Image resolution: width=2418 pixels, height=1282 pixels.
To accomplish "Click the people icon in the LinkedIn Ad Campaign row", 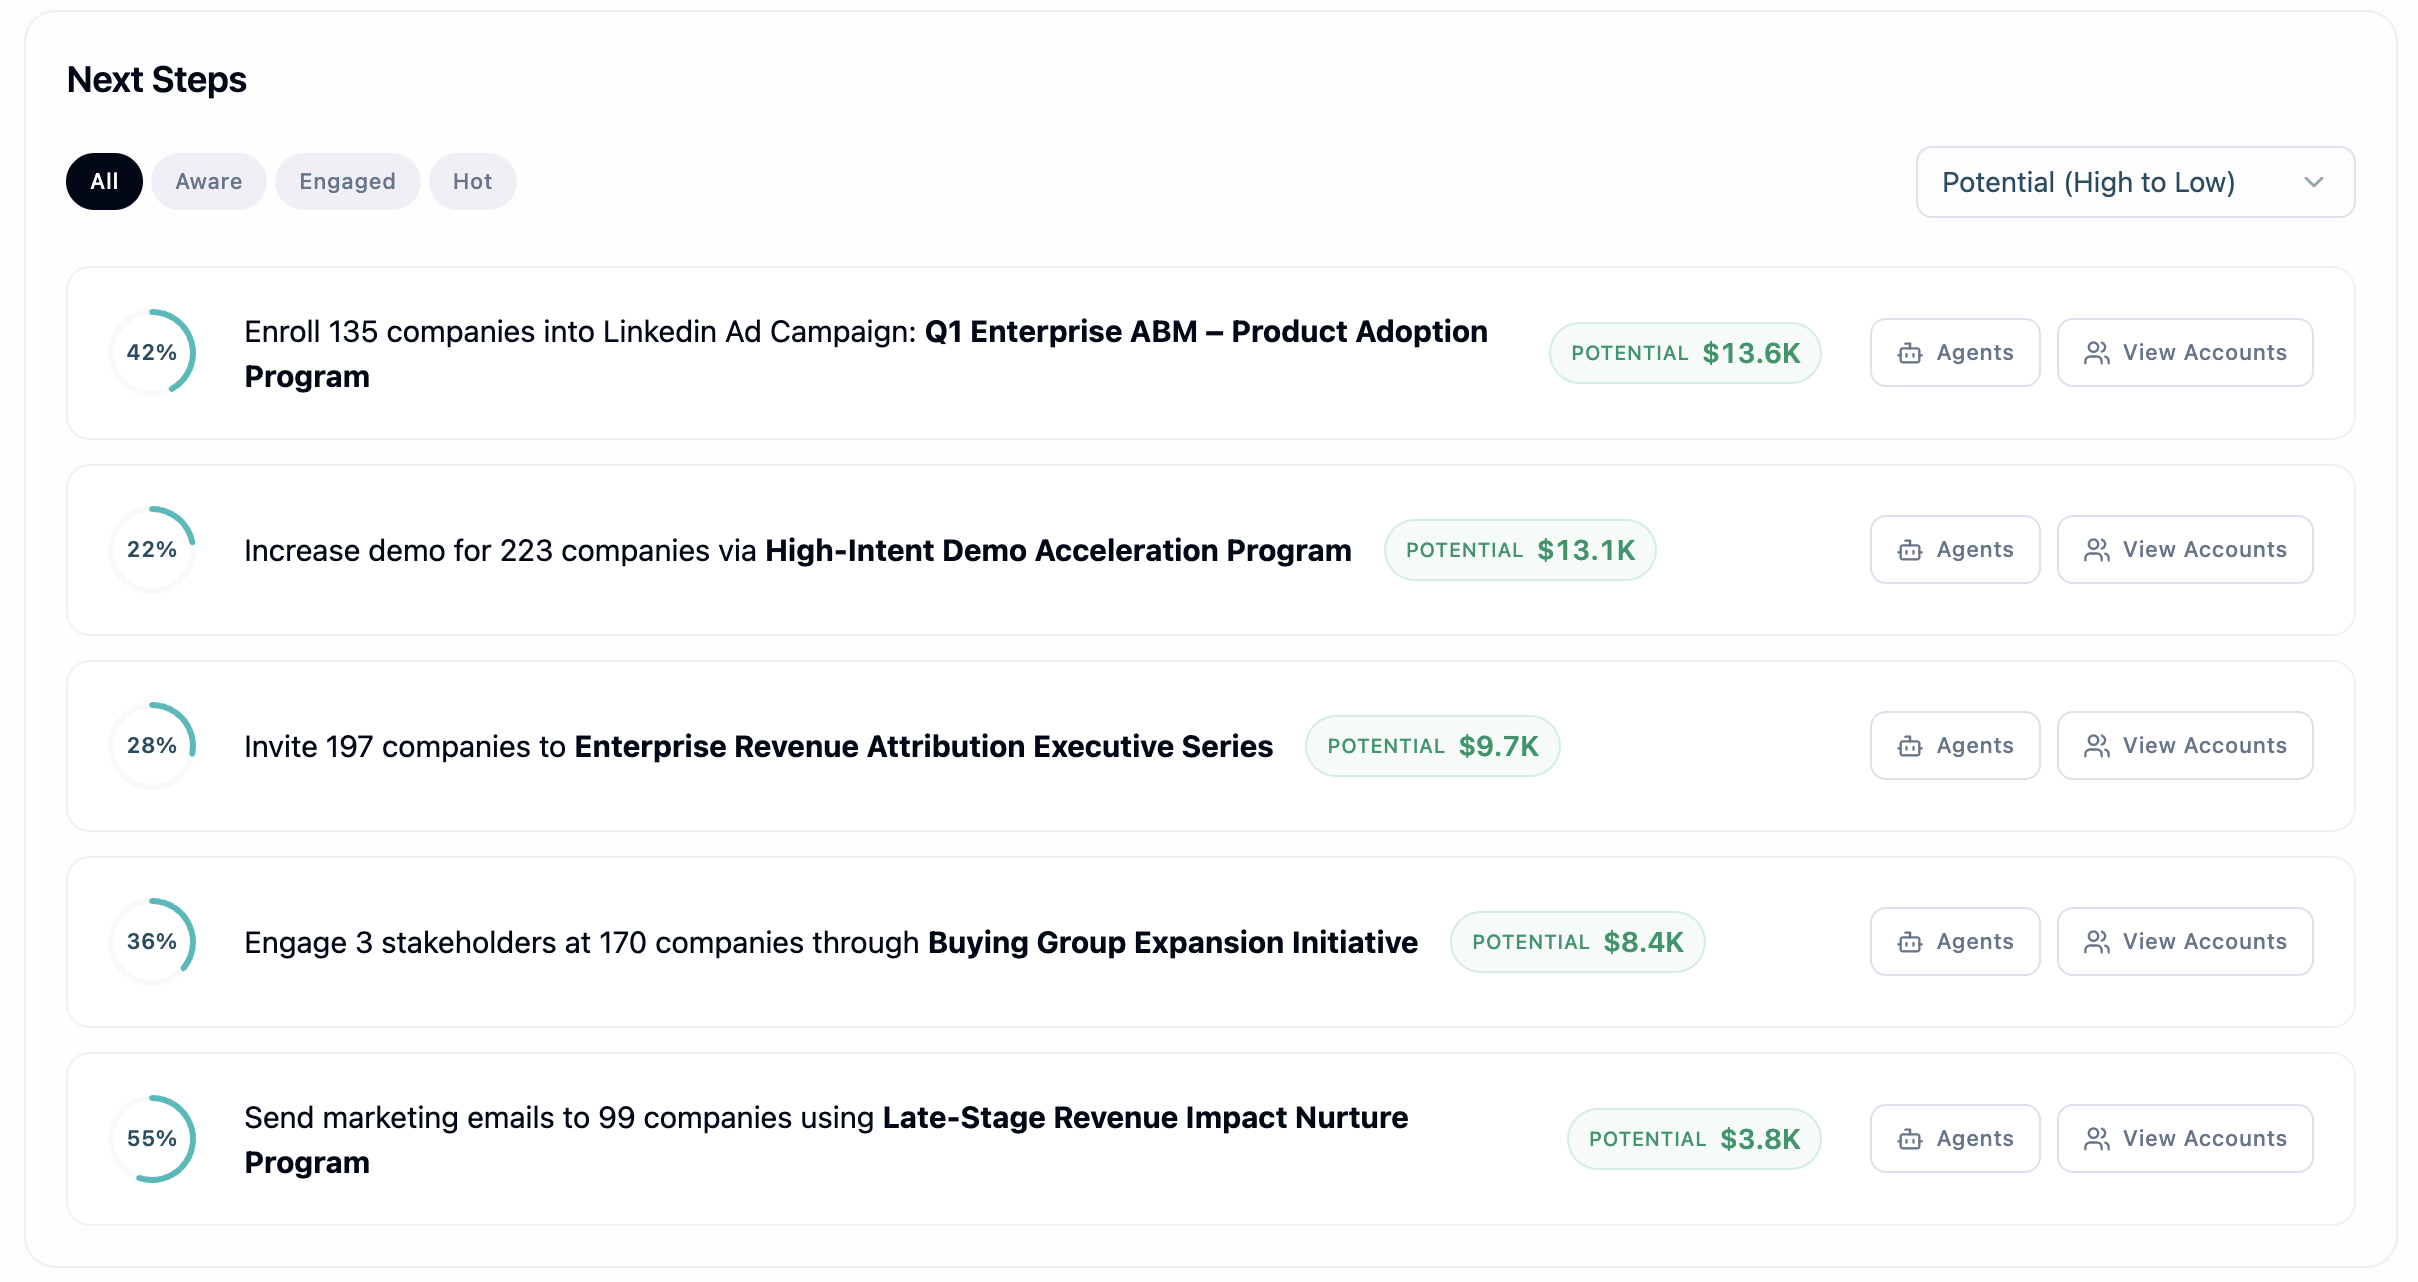I will coord(2097,353).
